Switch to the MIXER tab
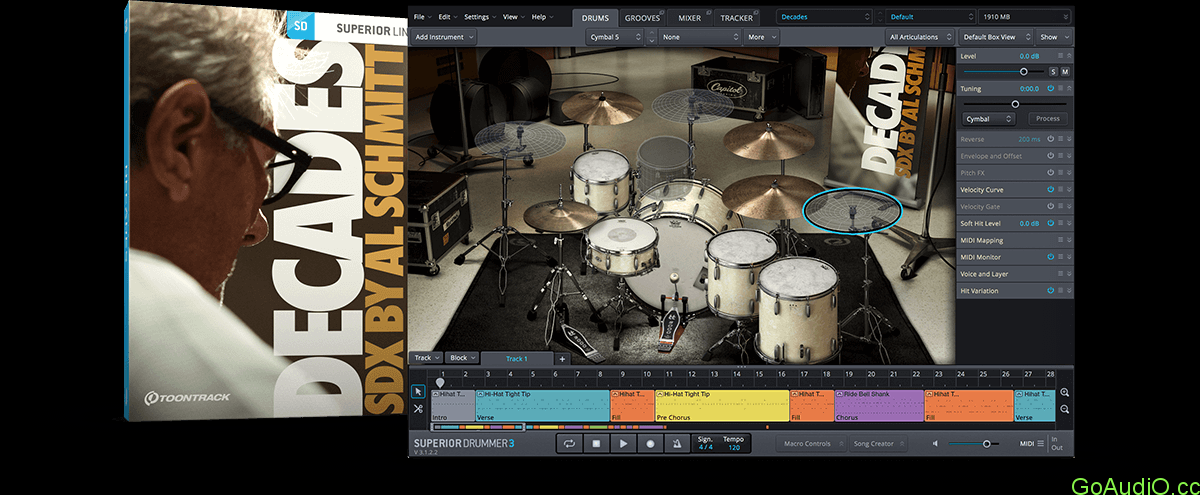This screenshot has width=1200, height=495. 690,18
